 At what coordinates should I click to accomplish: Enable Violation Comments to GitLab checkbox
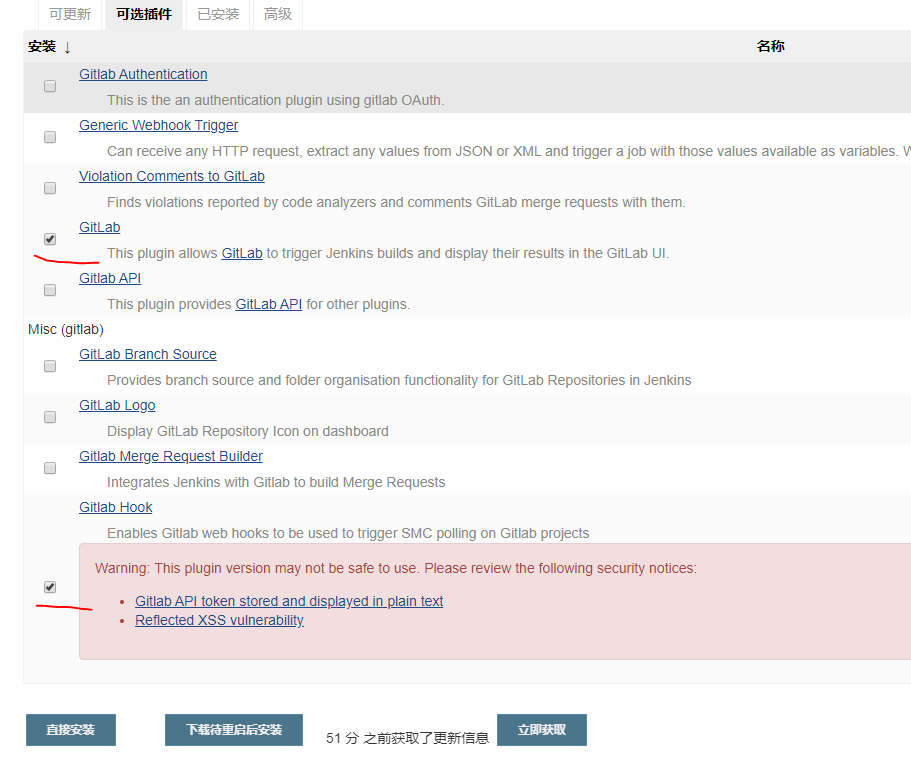tap(50, 188)
